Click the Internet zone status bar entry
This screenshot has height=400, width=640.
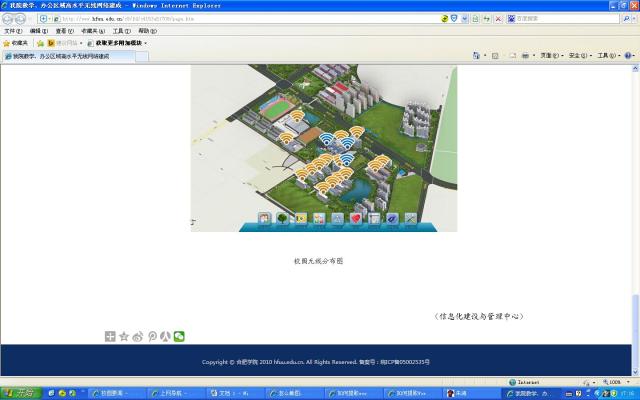(524, 382)
